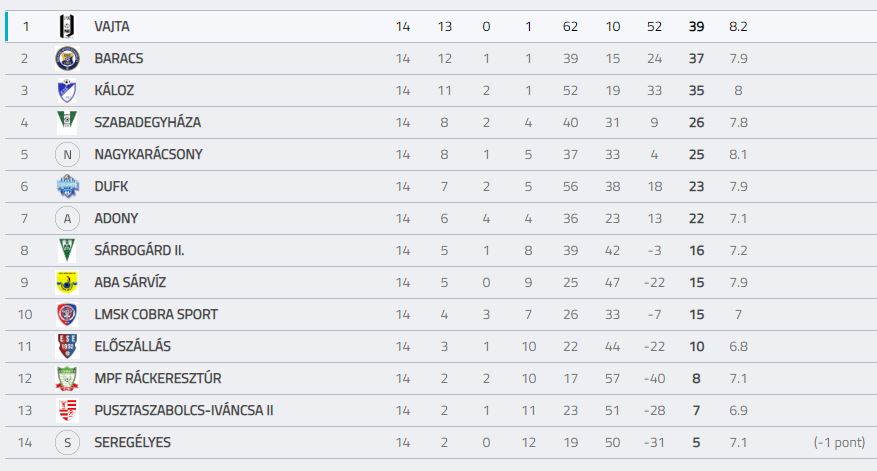Screen dimensions: 877x471
Task: Click the DUFK light-blue crest
Action: click(67, 186)
